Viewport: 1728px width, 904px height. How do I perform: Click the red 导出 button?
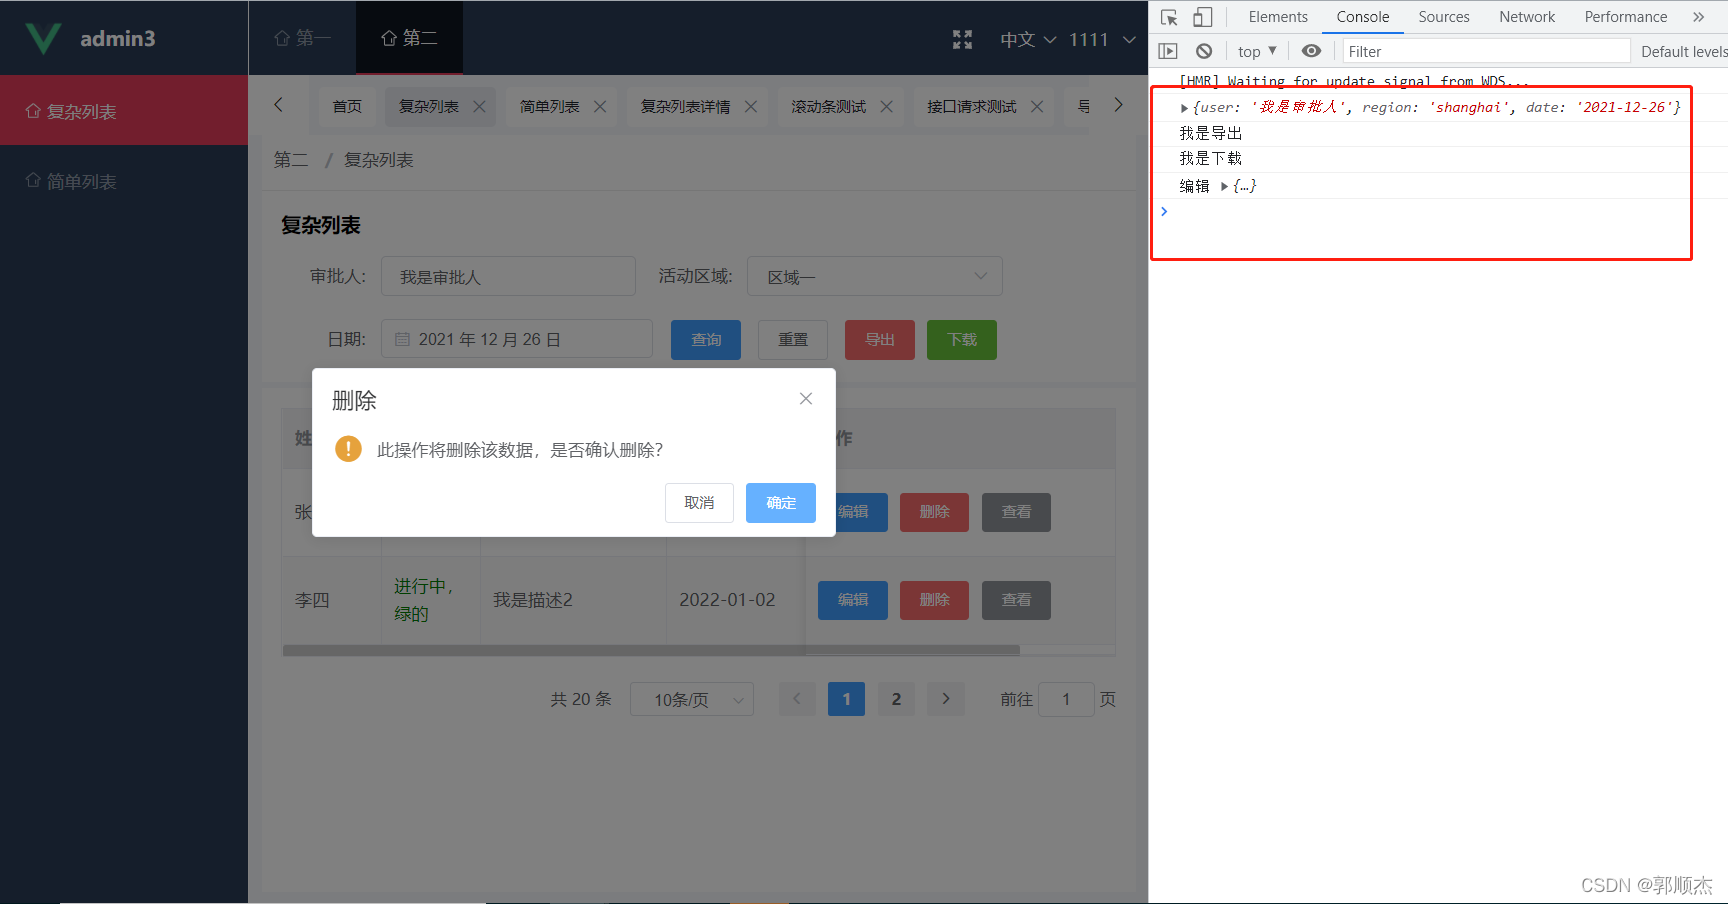(880, 340)
